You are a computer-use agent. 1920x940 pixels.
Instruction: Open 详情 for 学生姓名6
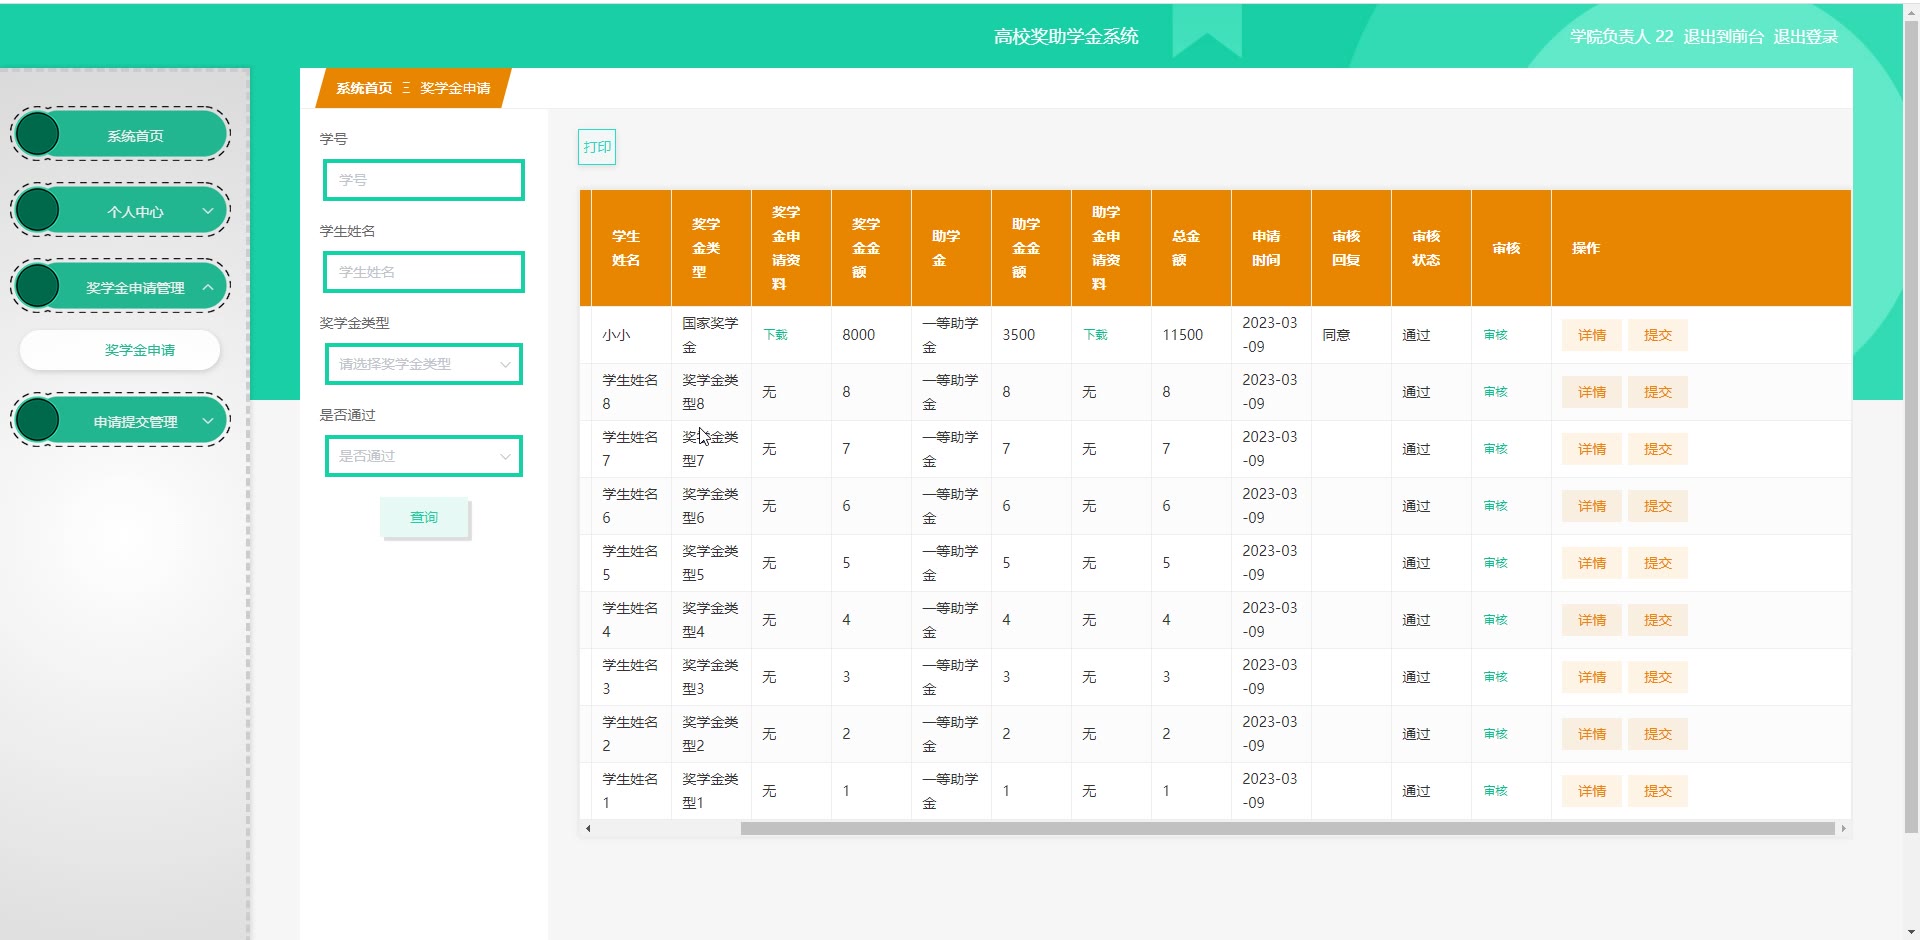[x=1592, y=506]
